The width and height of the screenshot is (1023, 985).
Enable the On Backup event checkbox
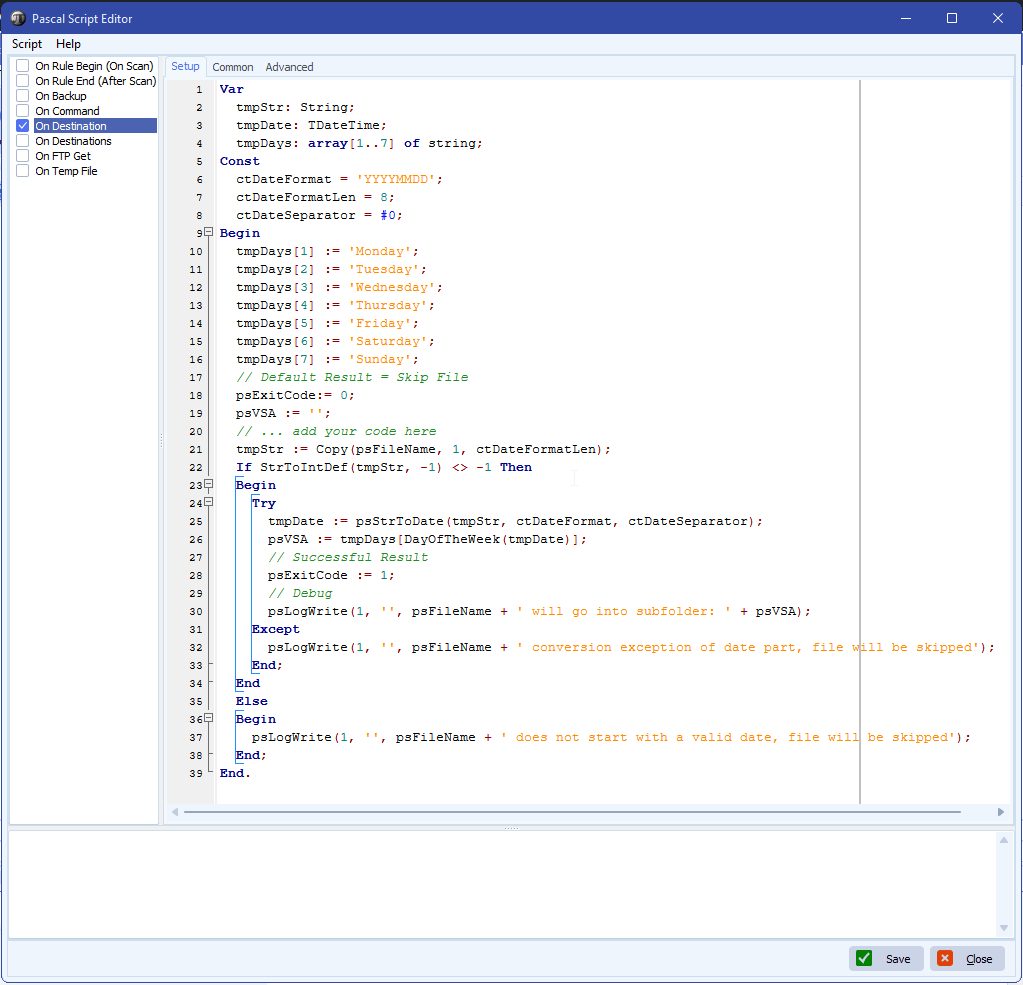(x=23, y=96)
